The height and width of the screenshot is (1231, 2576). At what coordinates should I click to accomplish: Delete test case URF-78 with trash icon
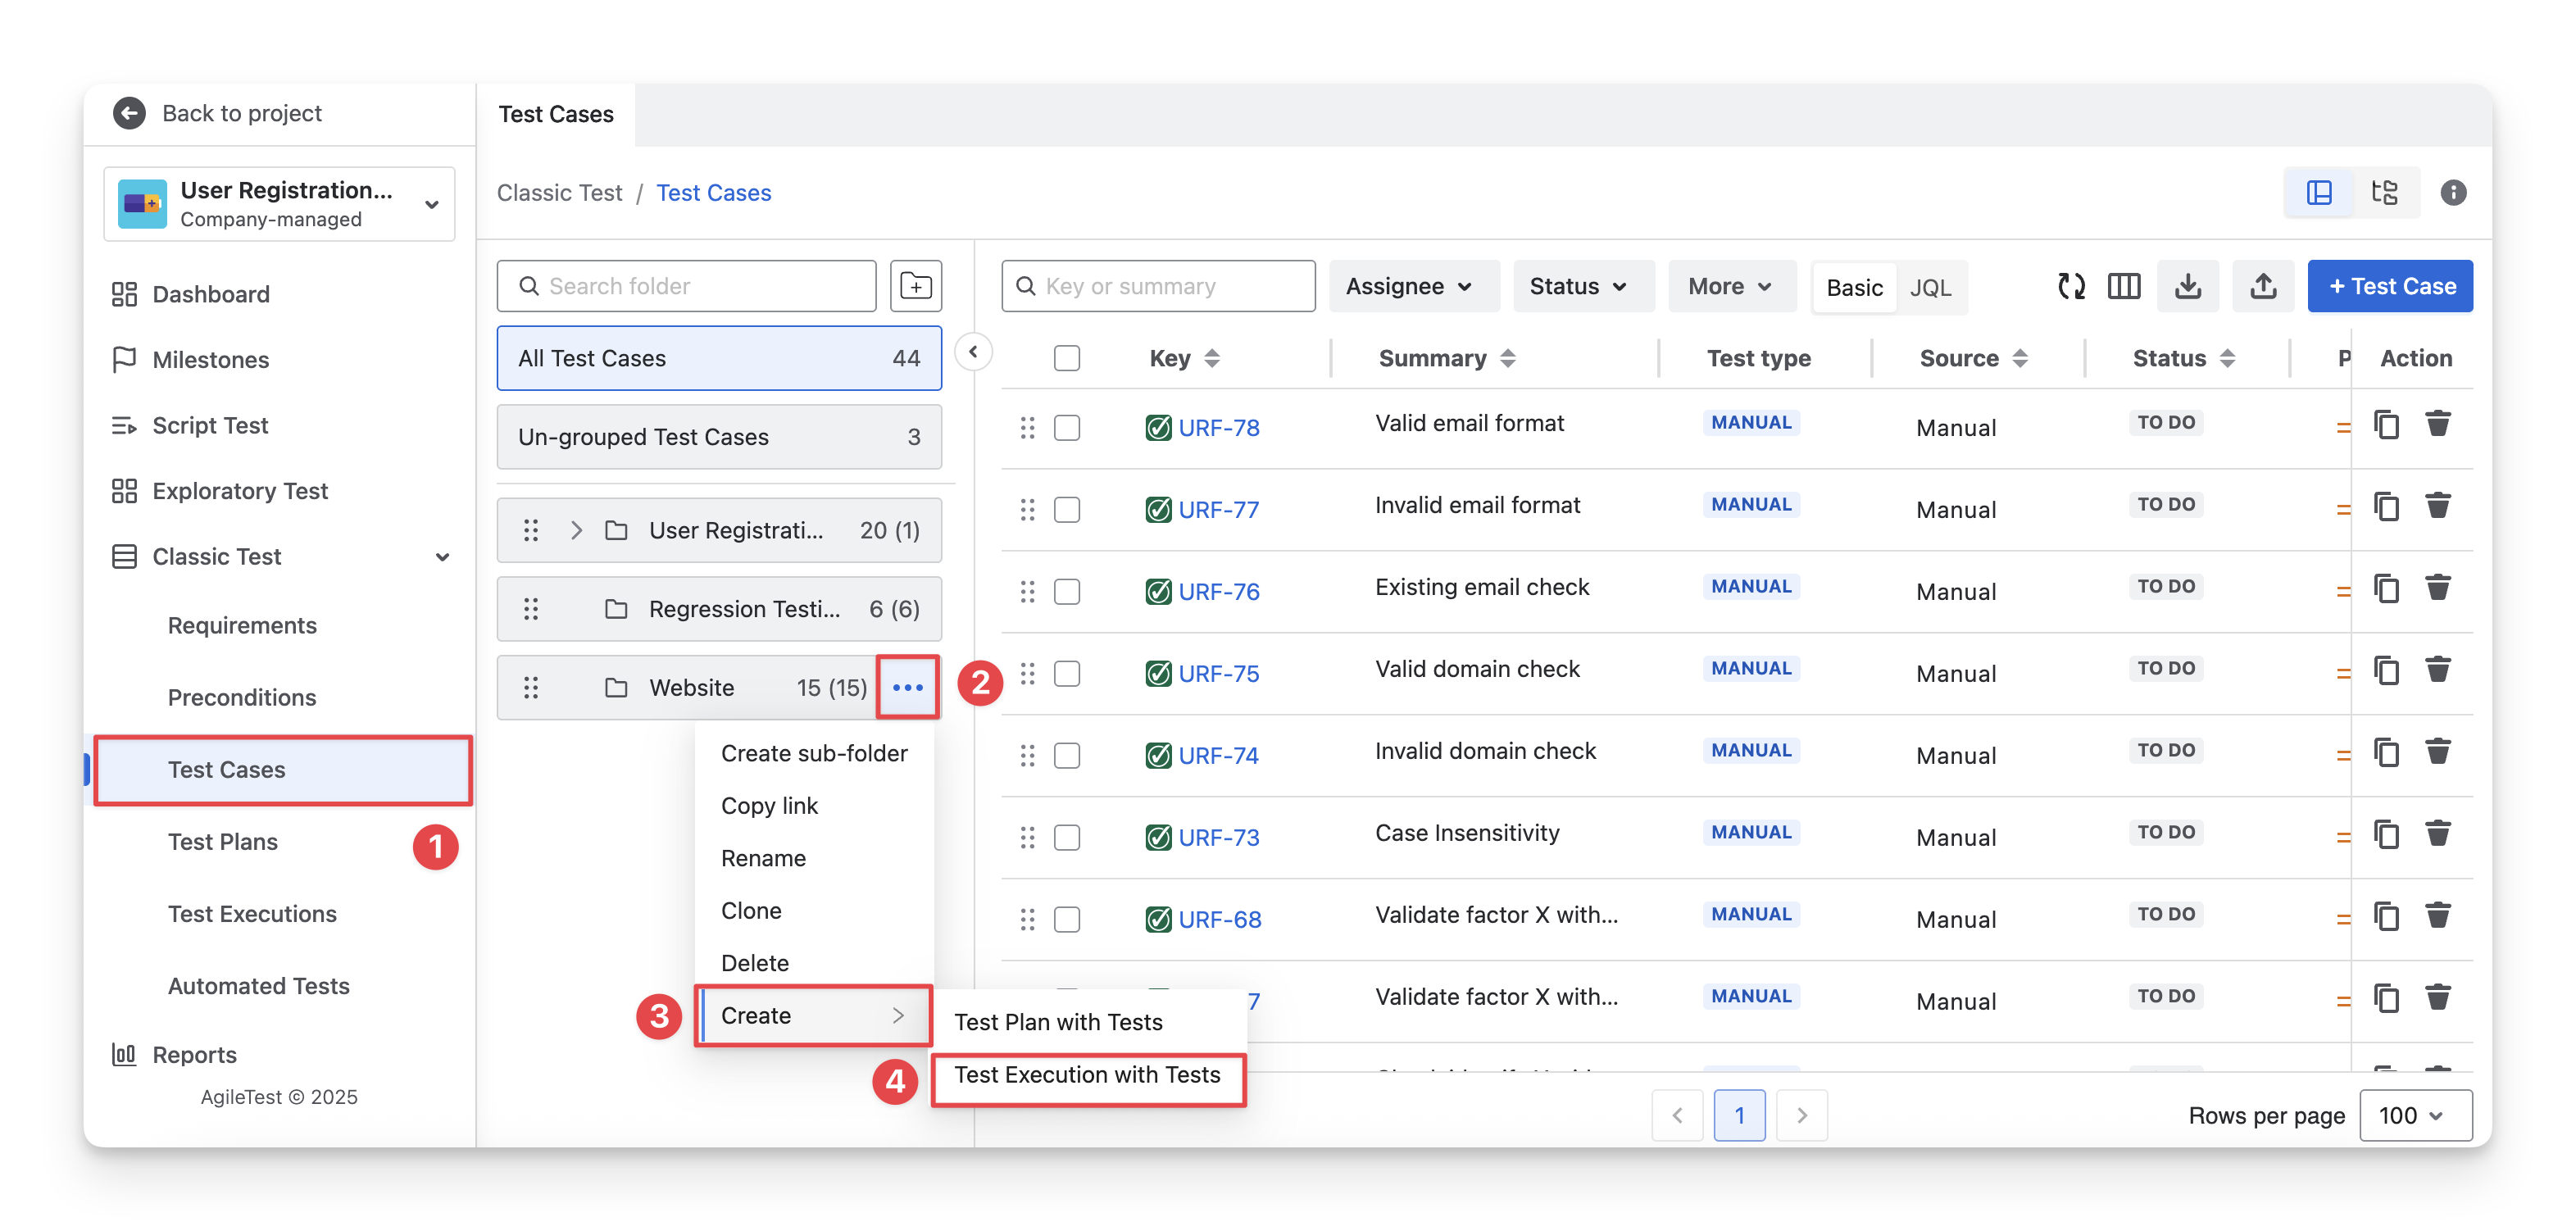2437,424
